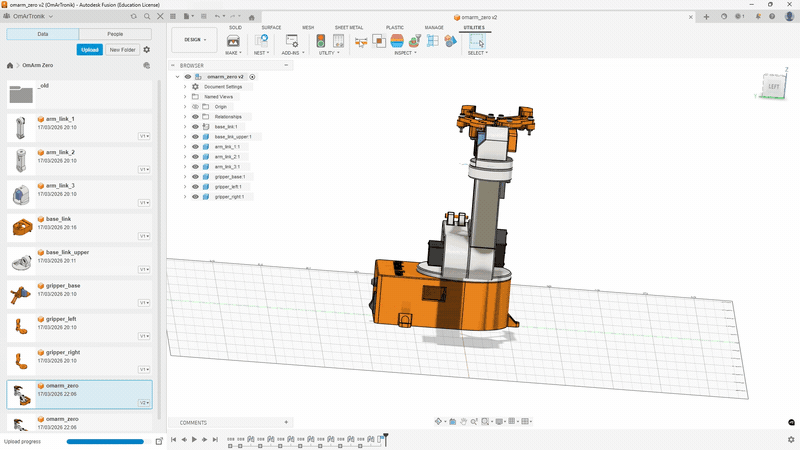
Task: Hide arm_link_3:1 component
Action: pos(195,166)
